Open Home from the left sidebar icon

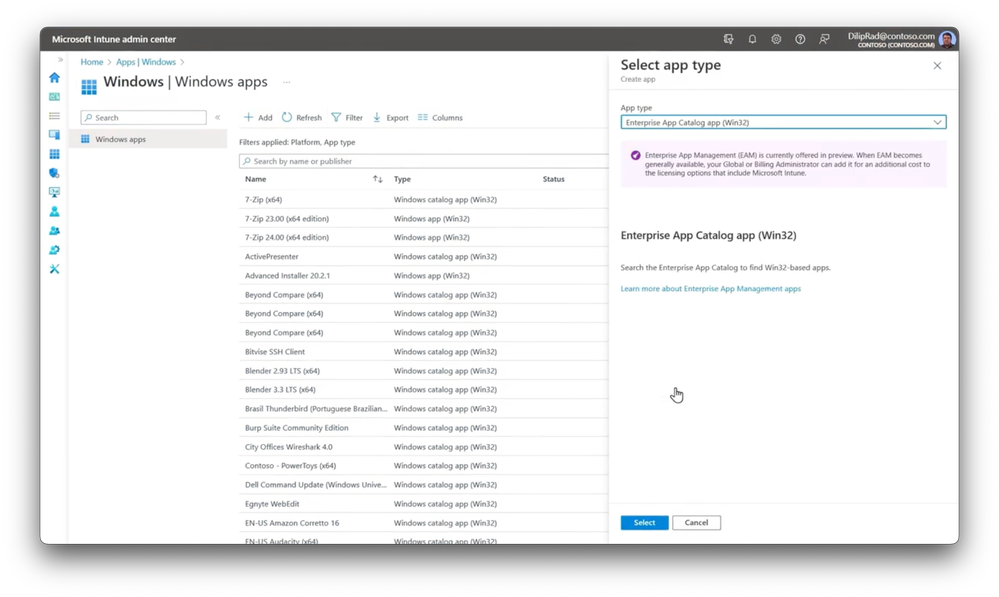pyautogui.click(x=54, y=78)
